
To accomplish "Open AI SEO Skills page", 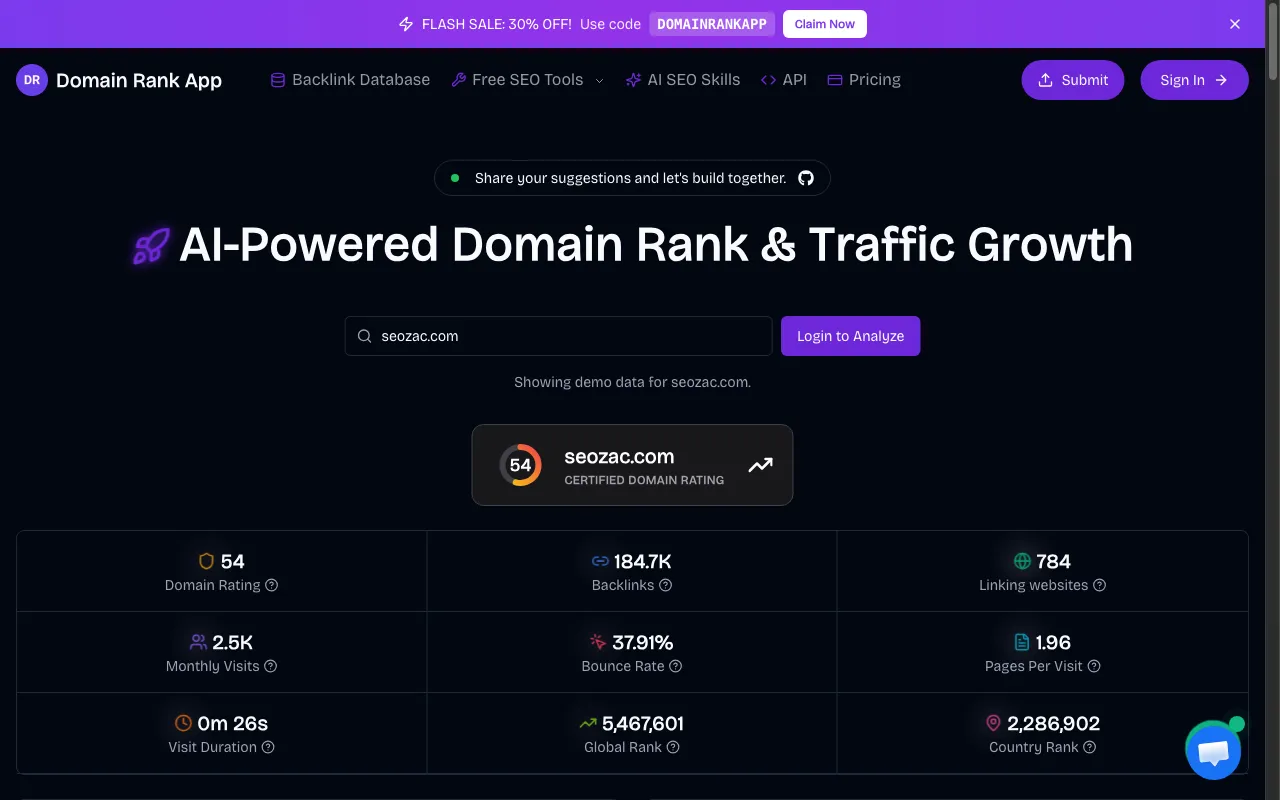I will [683, 80].
